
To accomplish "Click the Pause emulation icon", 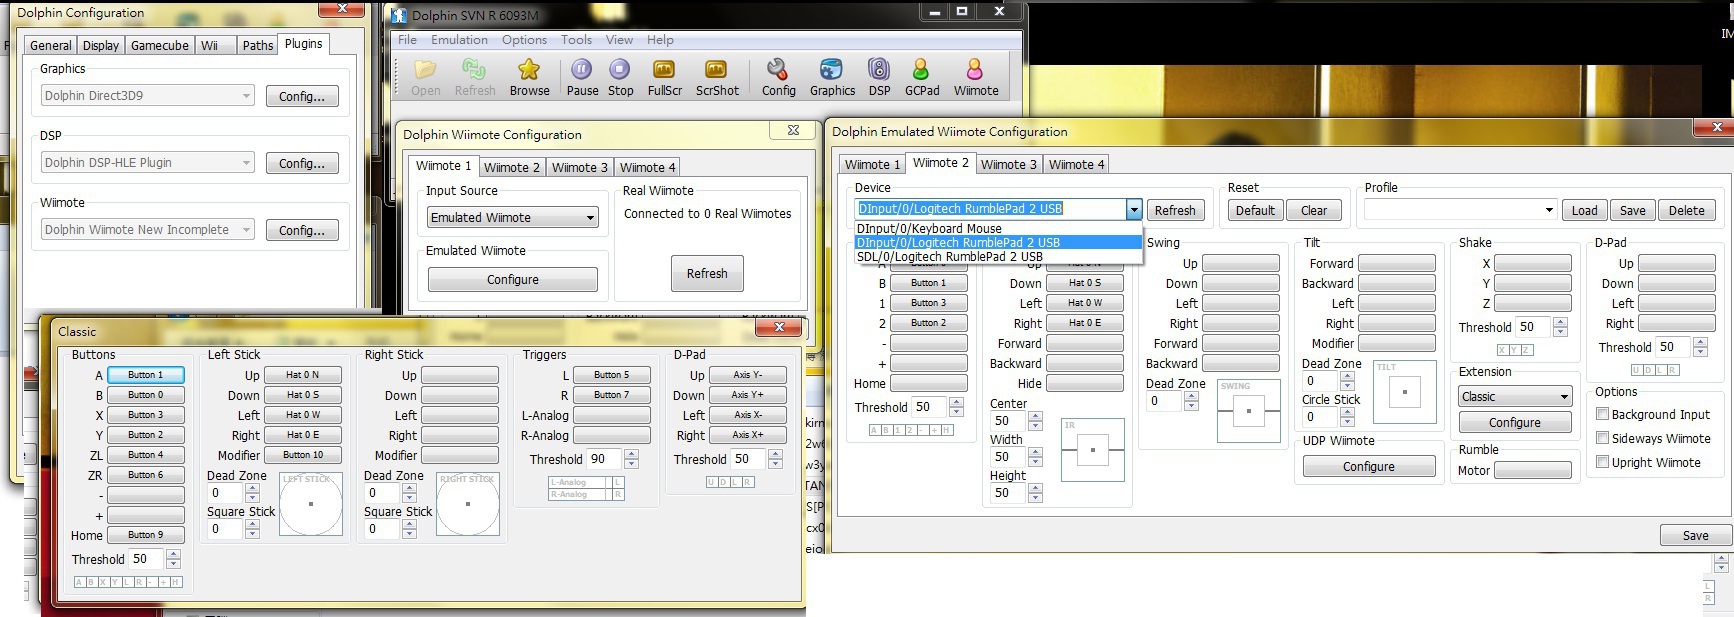I will (x=582, y=77).
